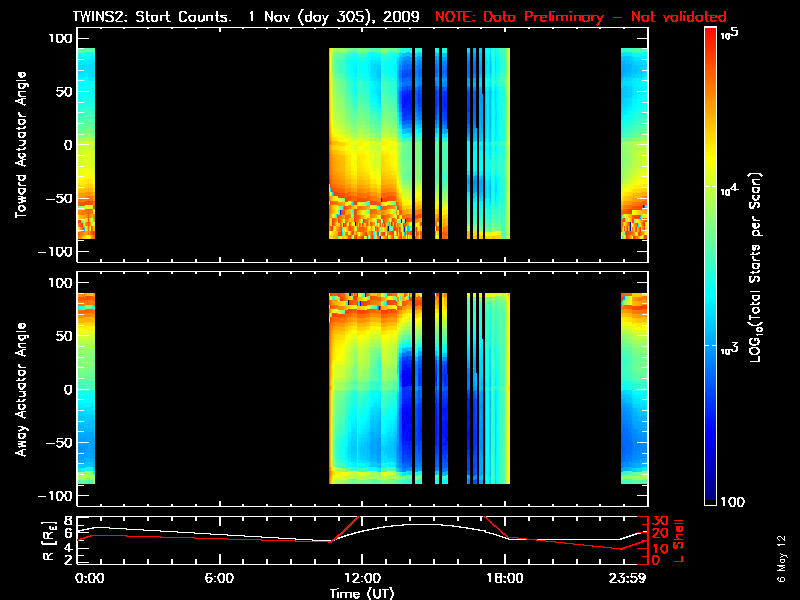The width and height of the screenshot is (800, 600).
Task: Click the red 'Data Preliminary' note
Action: (x=581, y=17)
